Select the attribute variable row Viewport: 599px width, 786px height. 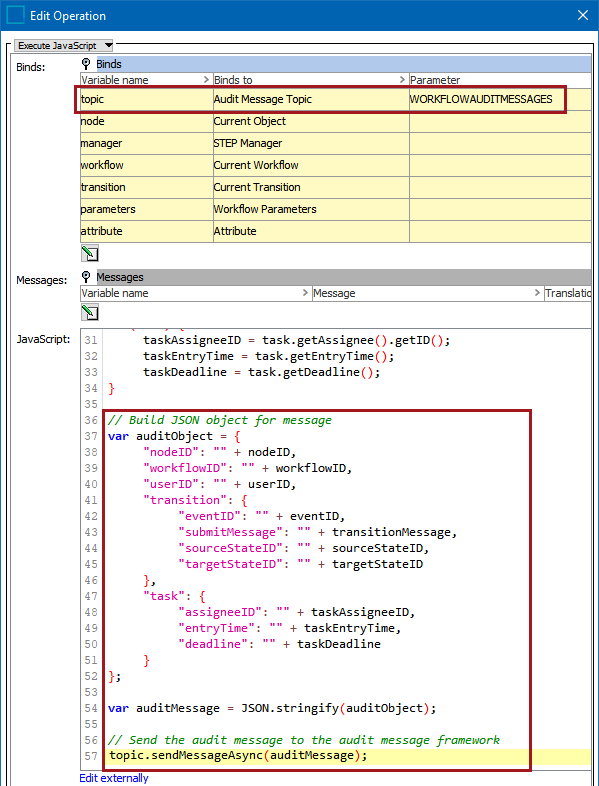[x=335, y=231]
